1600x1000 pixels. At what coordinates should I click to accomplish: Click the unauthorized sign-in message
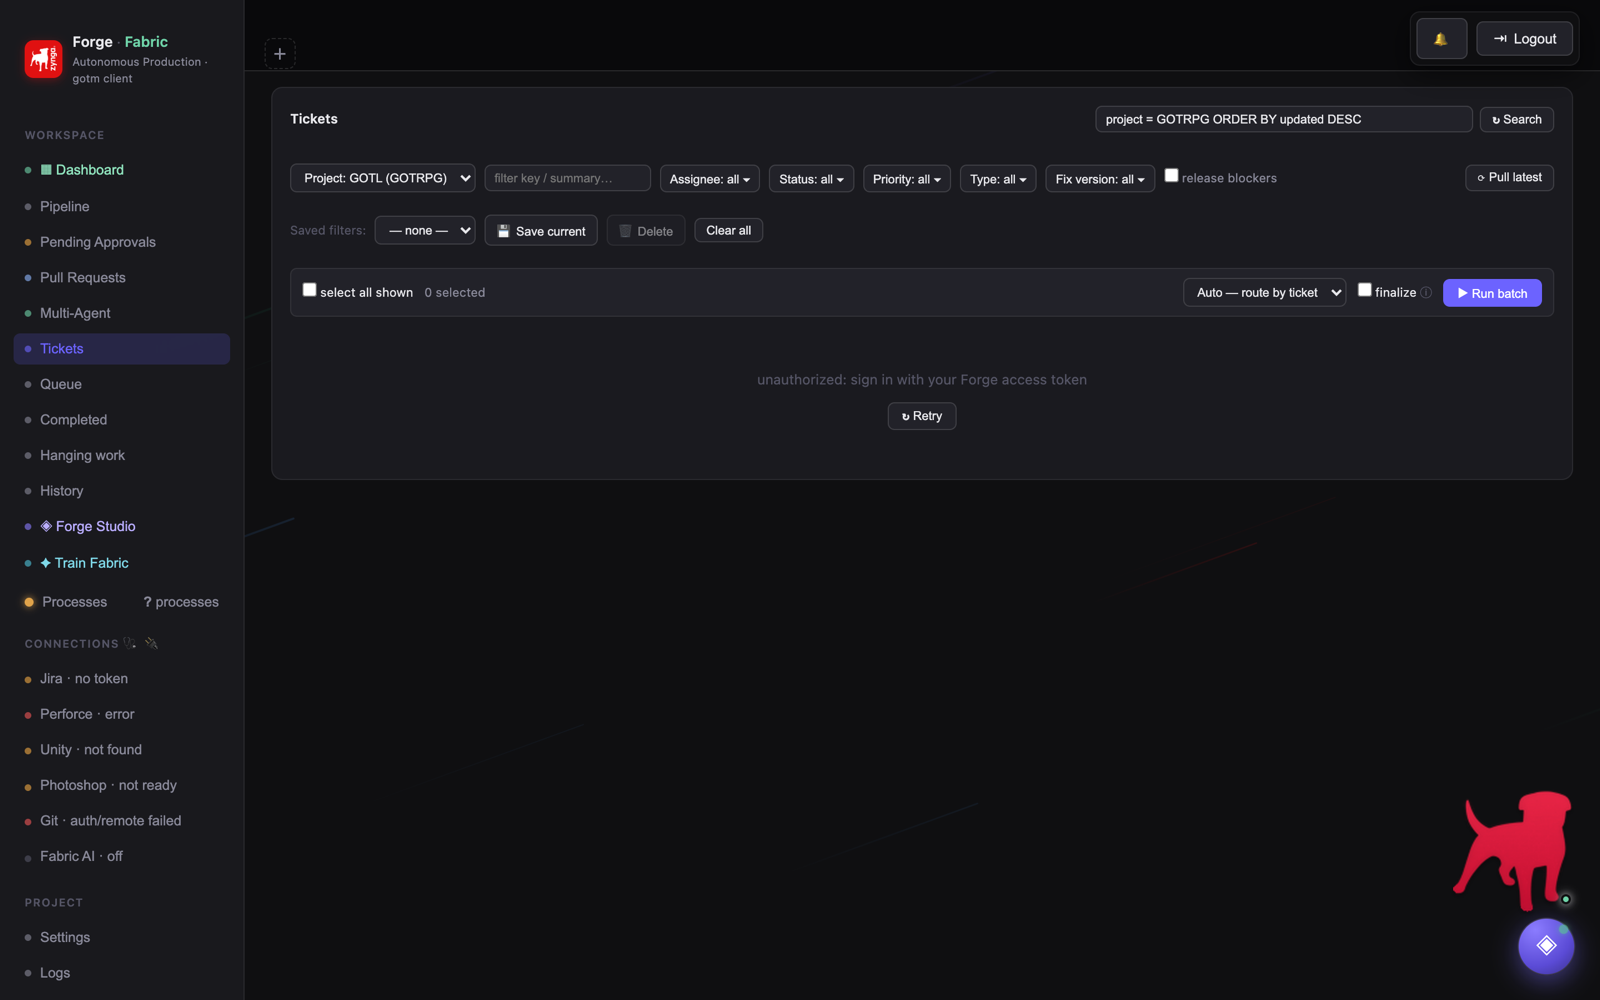(x=922, y=380)
